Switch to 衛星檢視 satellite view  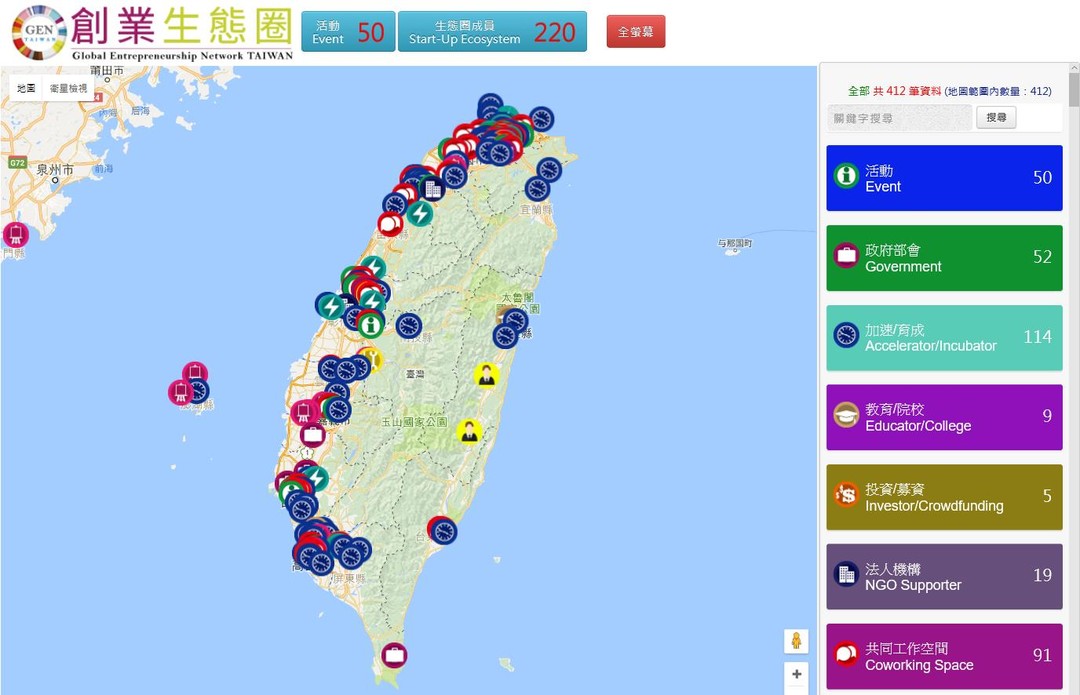click(68, 88)
